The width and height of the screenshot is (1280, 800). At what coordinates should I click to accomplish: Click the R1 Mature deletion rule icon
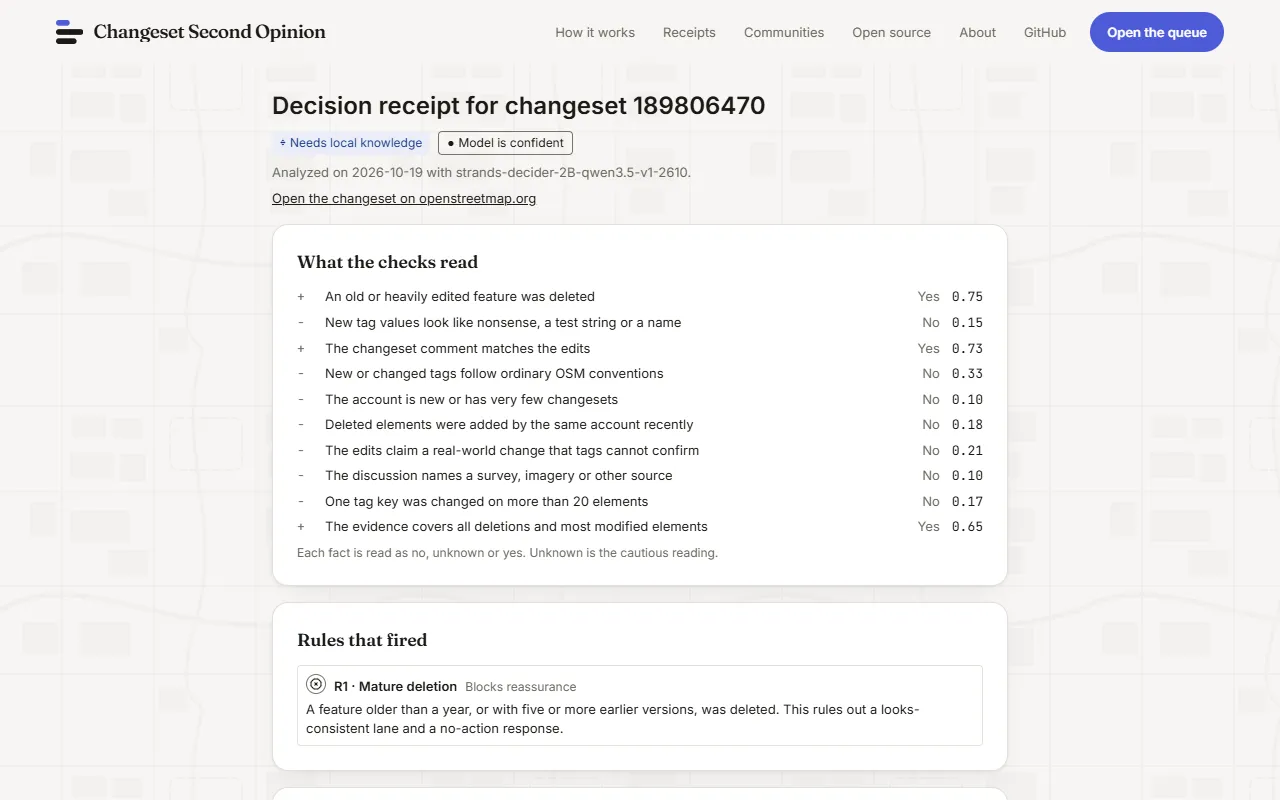tap(316, 685)
